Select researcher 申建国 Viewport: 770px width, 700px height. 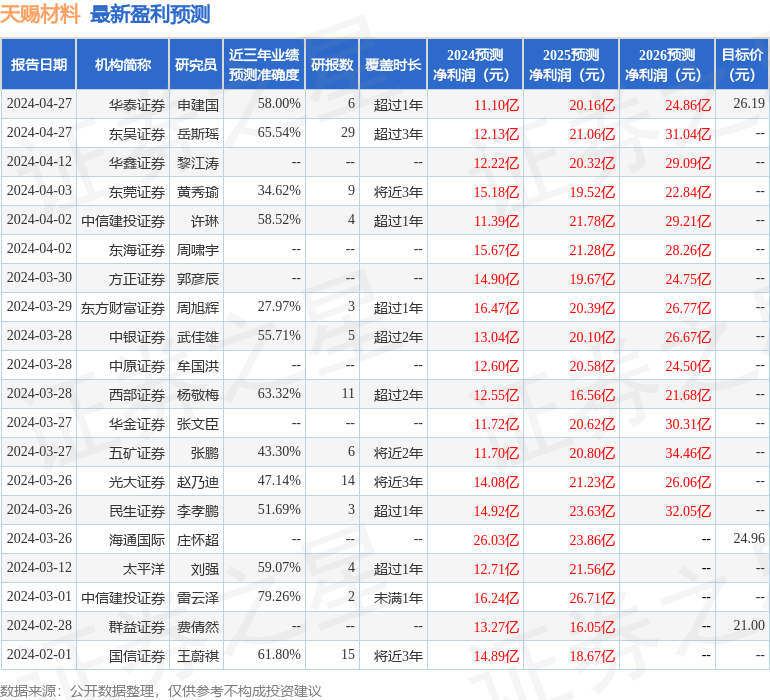[198, 105]
